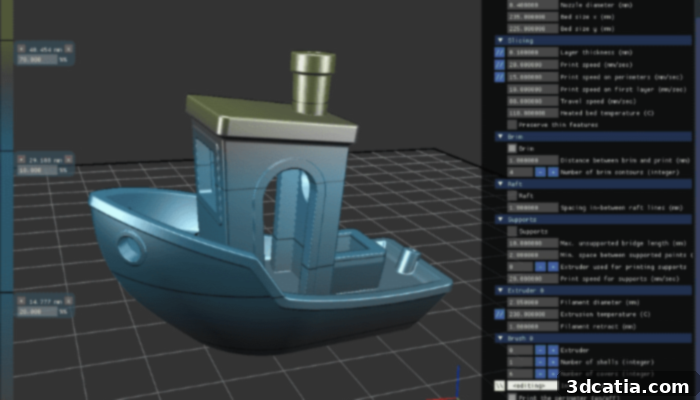Click the X before the 29.103 mm marker

(21, 159)
